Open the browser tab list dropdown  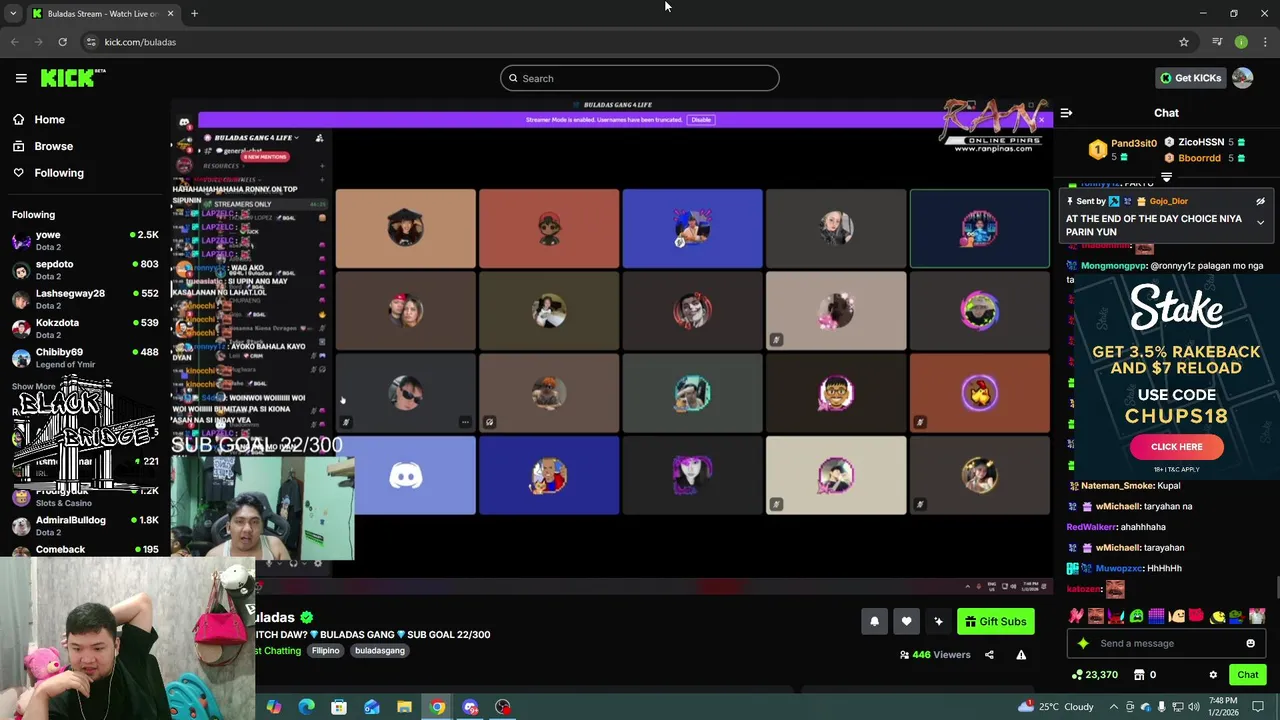tap(13, 13)
